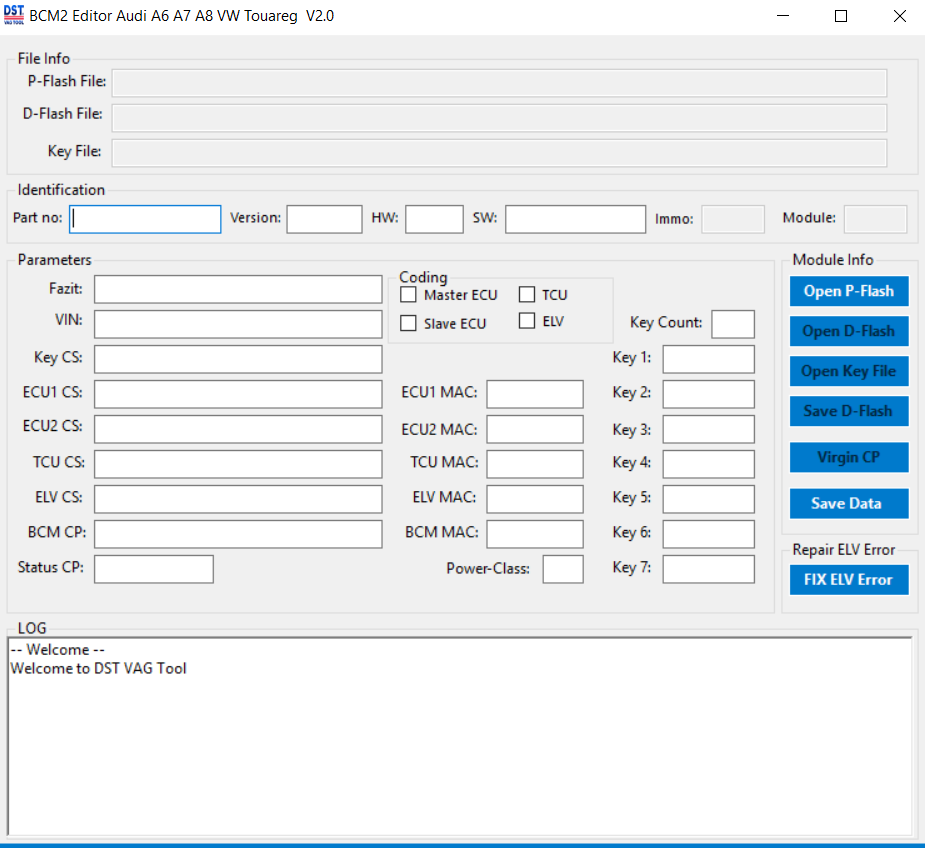This screenshot has height=848, width=925.
Task: Click the ECU2 MAC input
Action: click(535, 429)
